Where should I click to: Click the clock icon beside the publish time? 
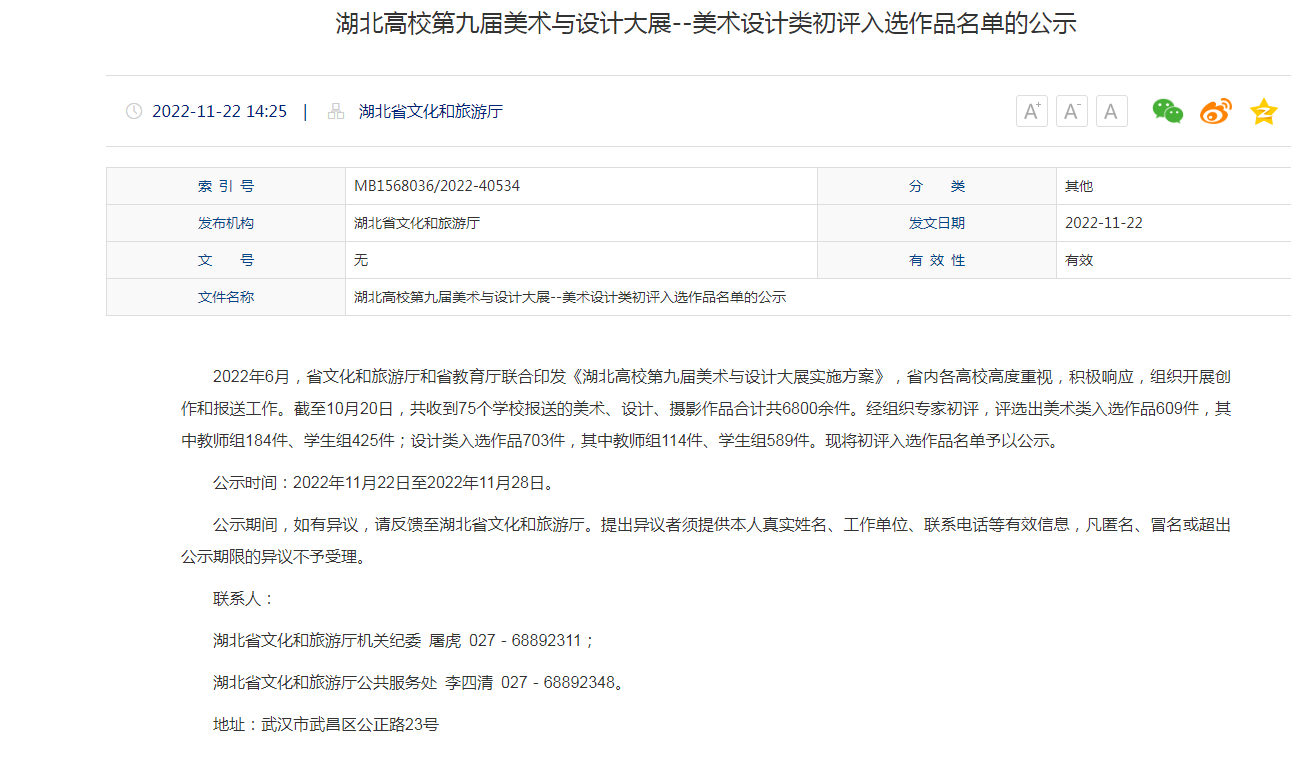coord(134,111)
